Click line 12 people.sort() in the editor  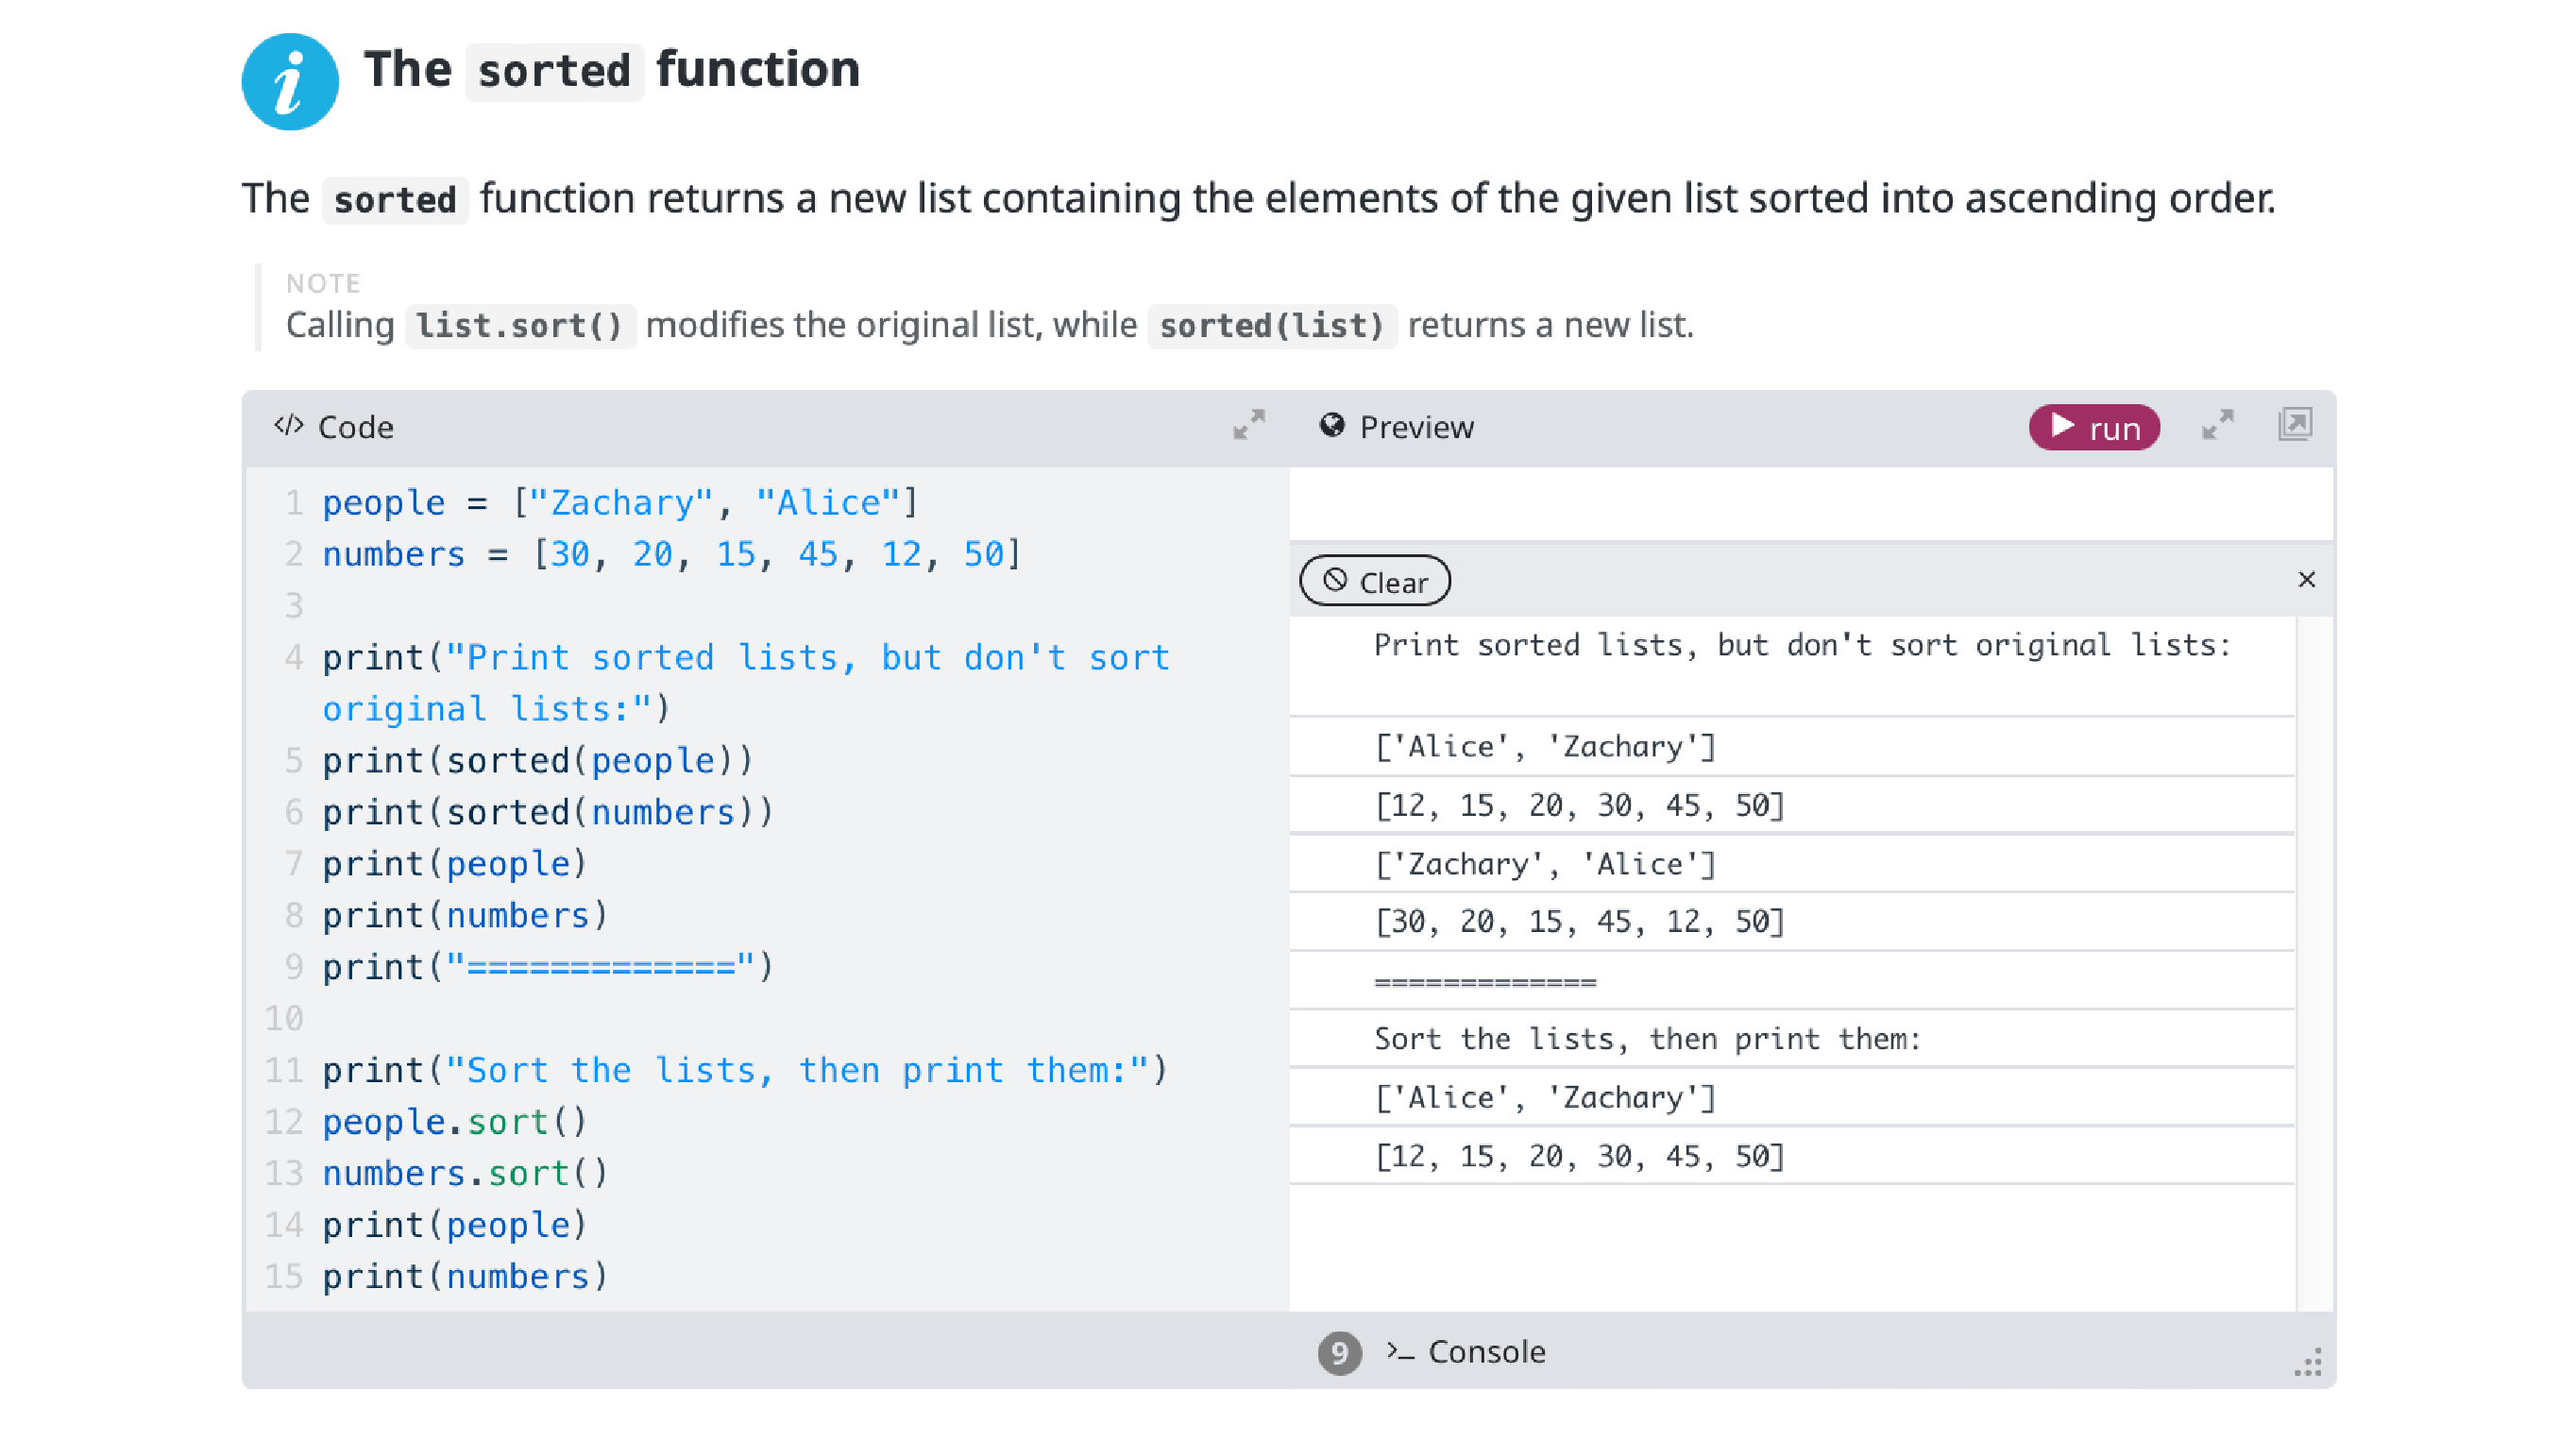(455, 1122)
